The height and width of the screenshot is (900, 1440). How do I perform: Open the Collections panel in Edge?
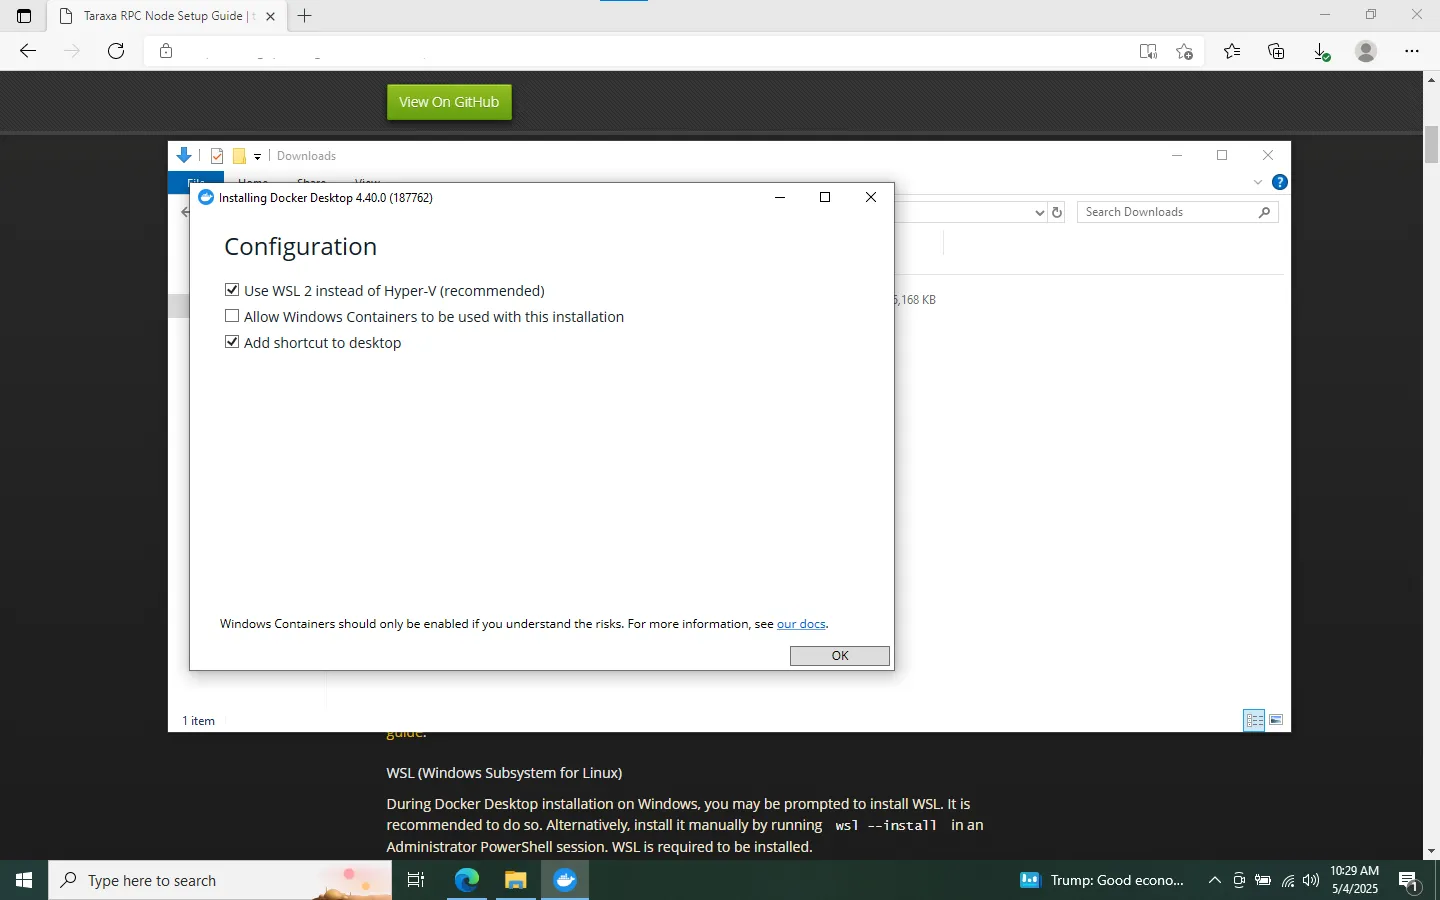(1277, 51)
